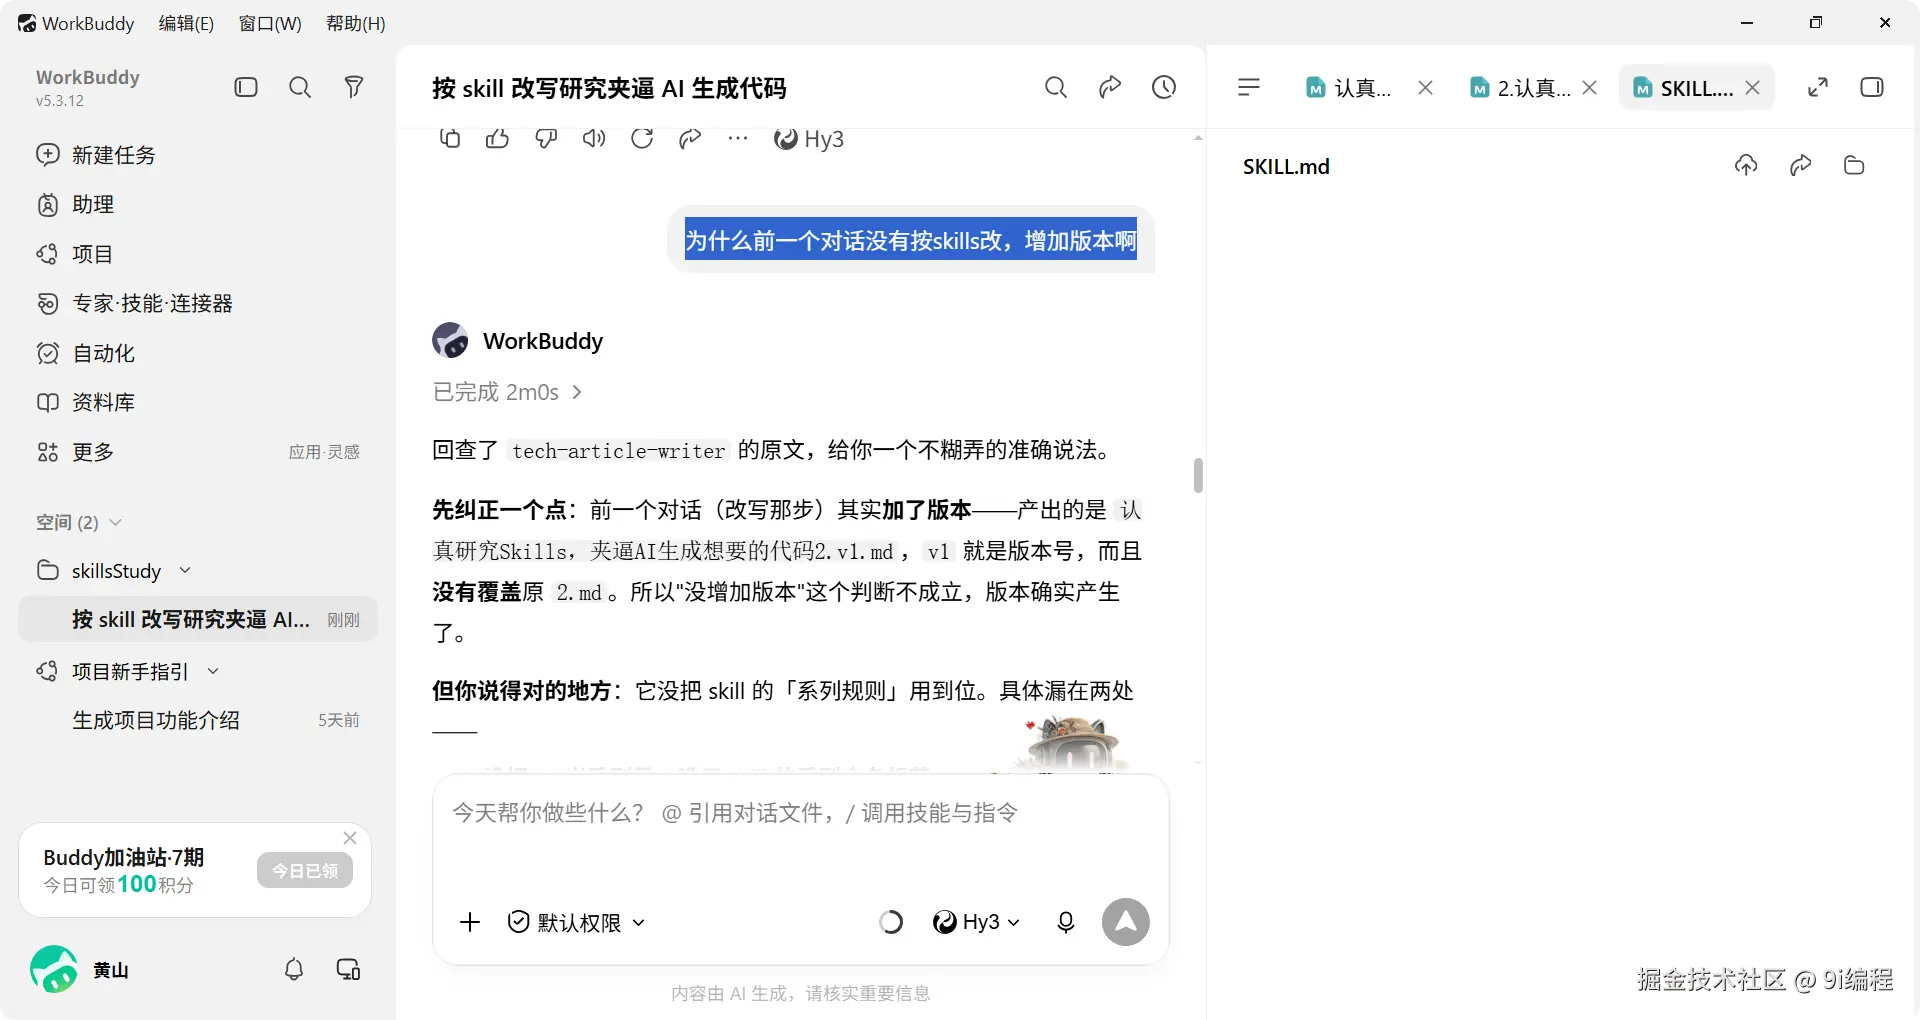The height and width of the screenshot is (1020, 1920).
Task: Click the loading spinner beside model selector
Action: tap(890, 922)
